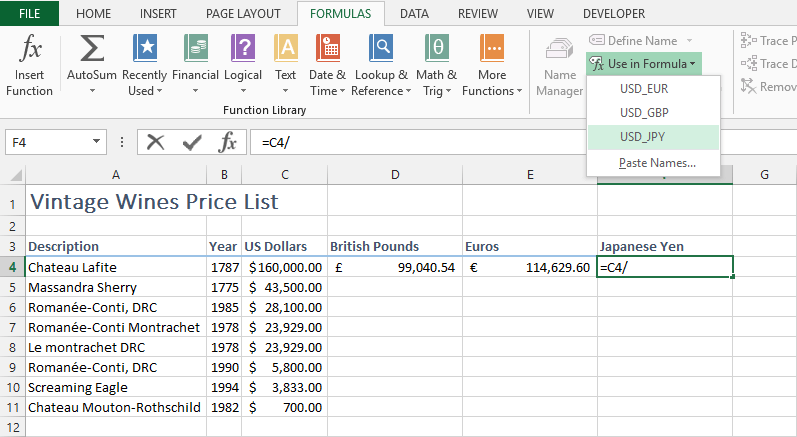The height and width of the screenshot is (437, 797).
Task: Open Logical functions menu
Action: tap(243, 65)
